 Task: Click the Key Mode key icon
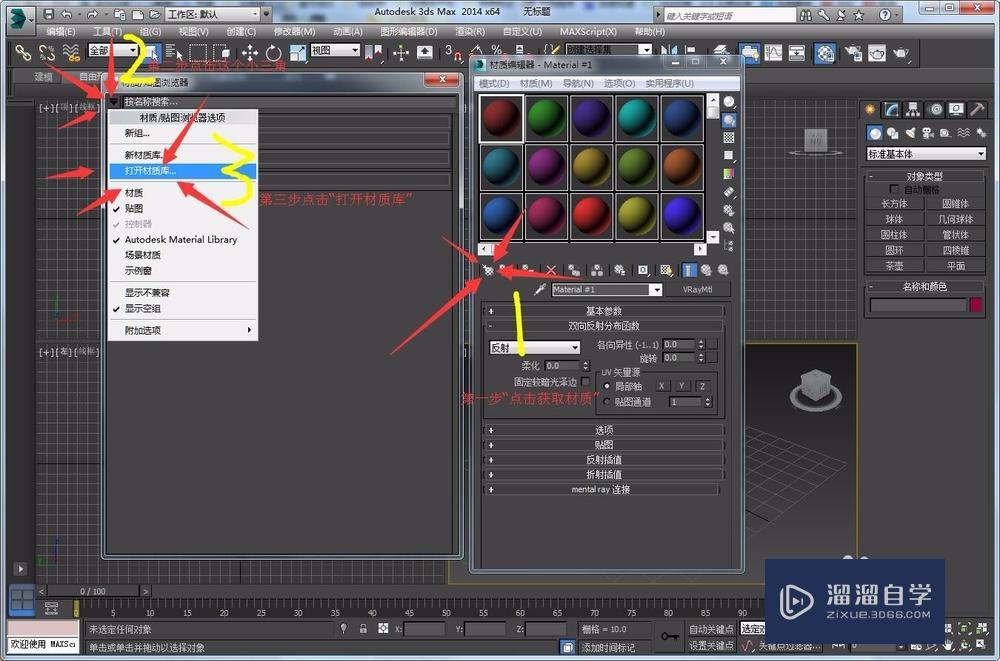[670, 636]
